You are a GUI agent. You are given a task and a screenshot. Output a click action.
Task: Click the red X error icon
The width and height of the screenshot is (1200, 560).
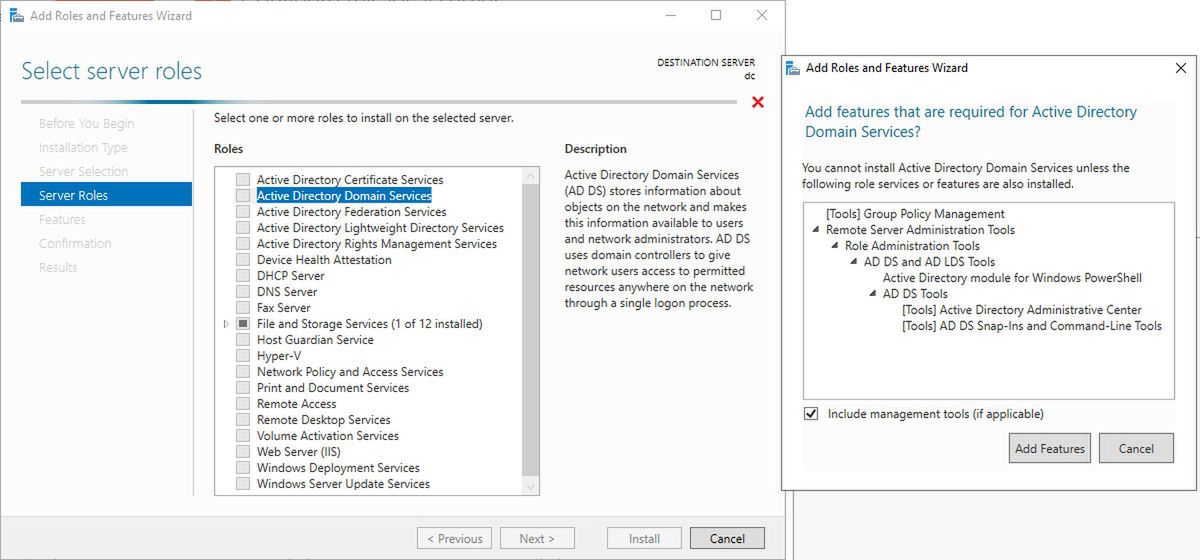click(x=758, y=102)
